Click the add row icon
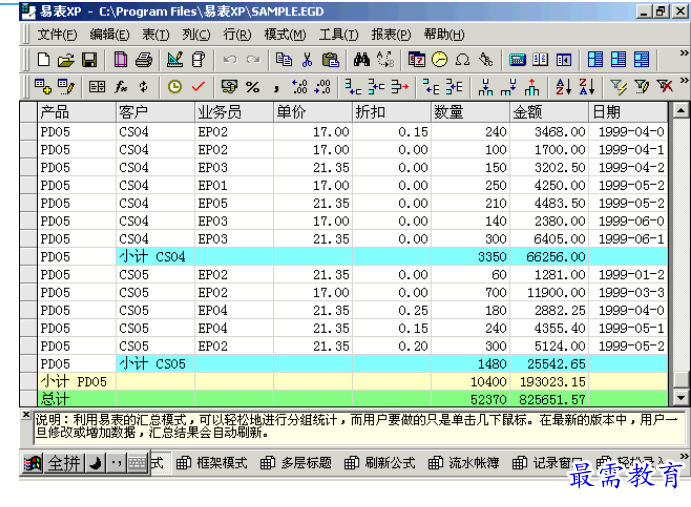691x507 pixels. click(x=43, y=87)
